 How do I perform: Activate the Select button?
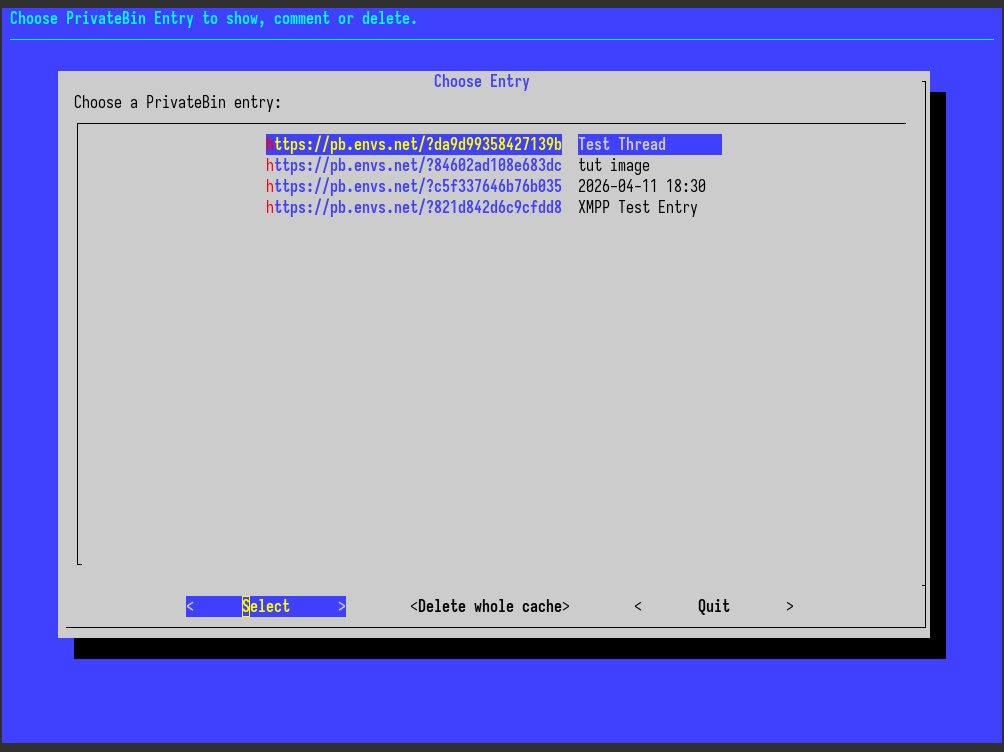(x=266, y=606)
